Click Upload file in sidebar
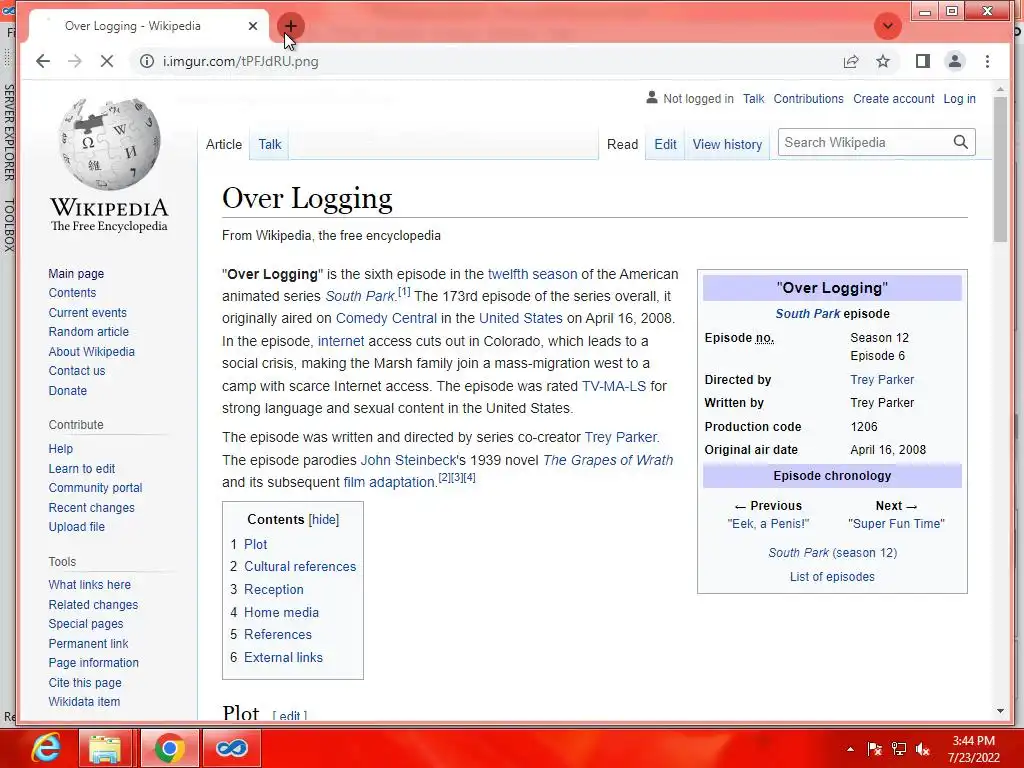The image size is (1024, 768). (x=76, y=526)
